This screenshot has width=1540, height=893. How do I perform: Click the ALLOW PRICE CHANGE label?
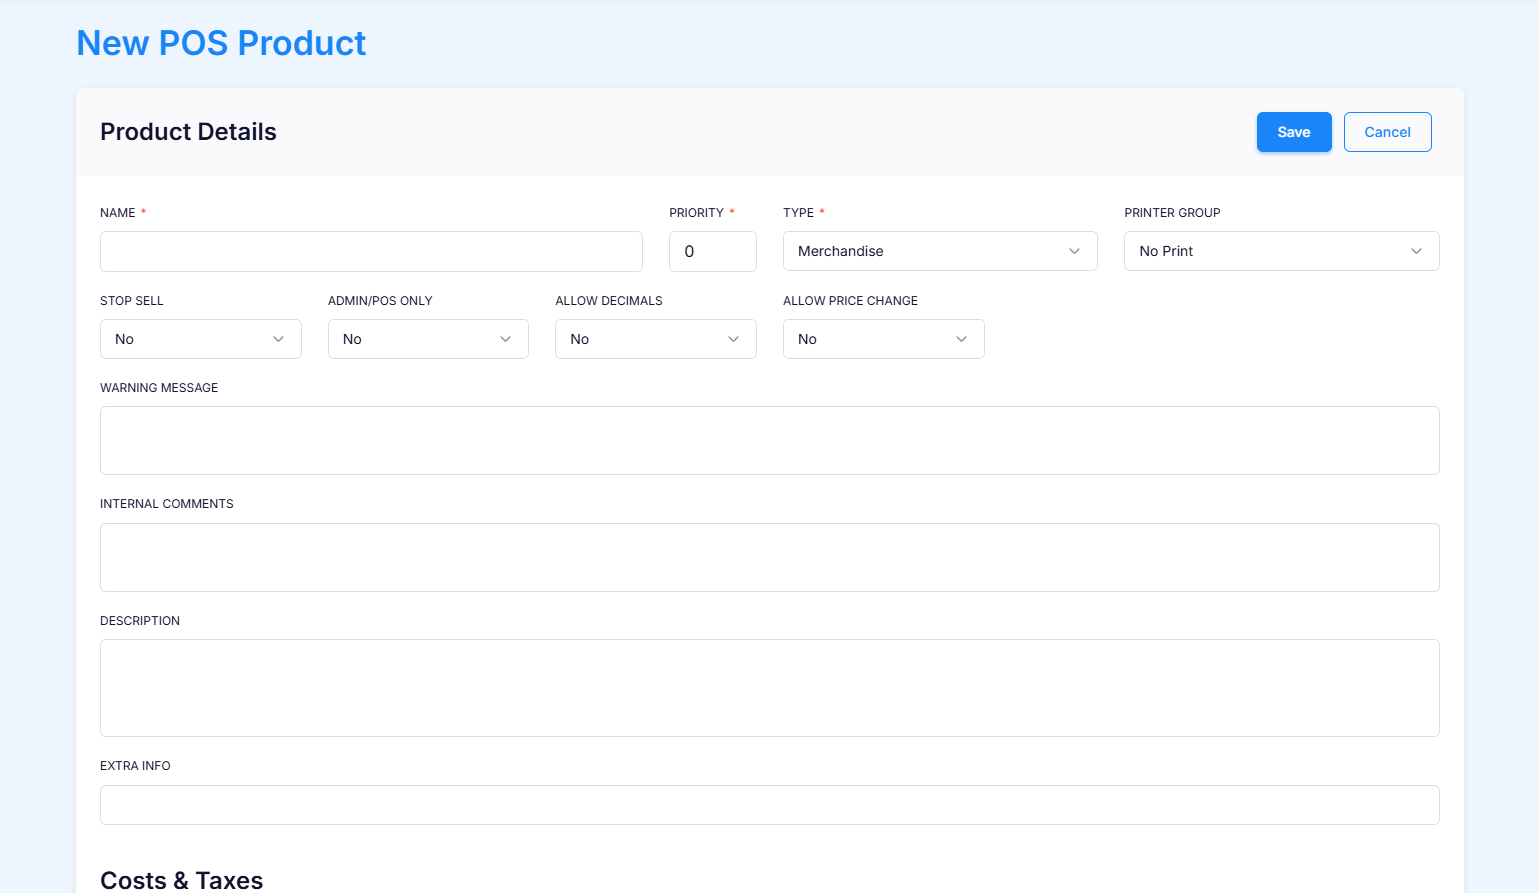pyautogui.click(x=850, y=301)
